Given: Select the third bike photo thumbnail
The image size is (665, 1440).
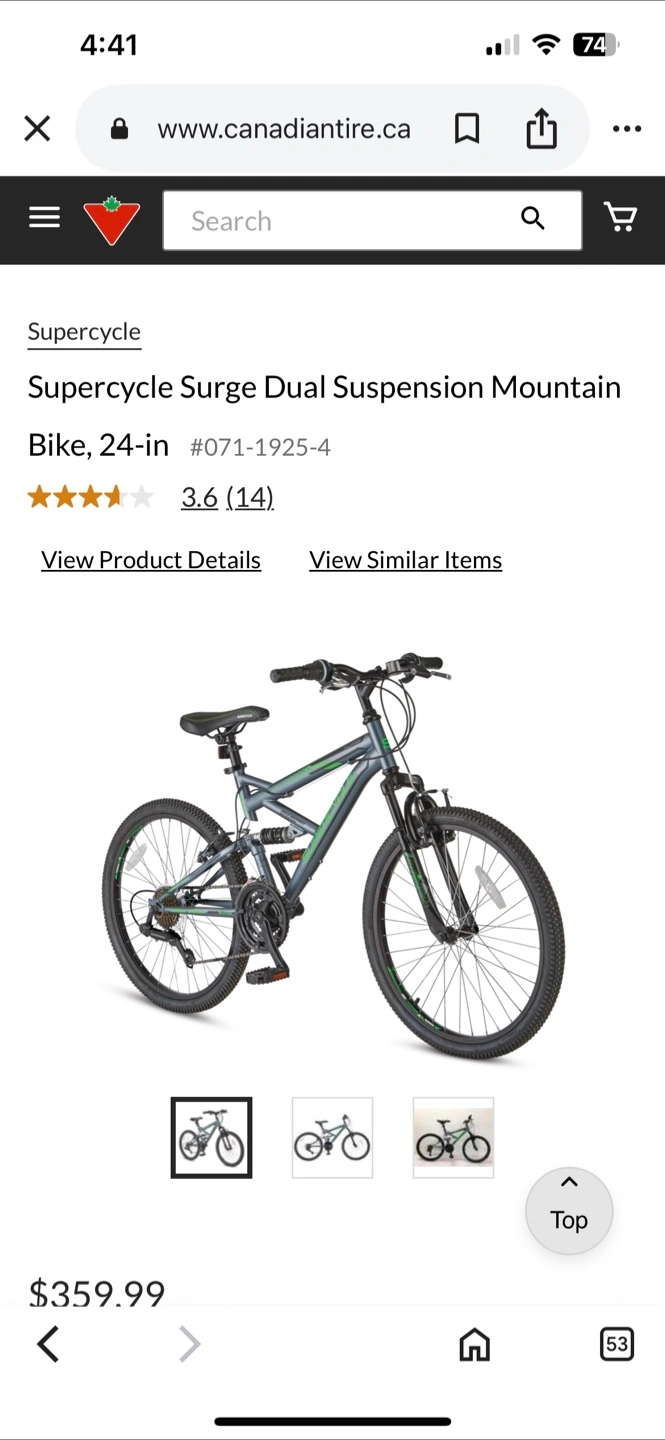Looking at the screenshot, I should tap(453, 1138).
